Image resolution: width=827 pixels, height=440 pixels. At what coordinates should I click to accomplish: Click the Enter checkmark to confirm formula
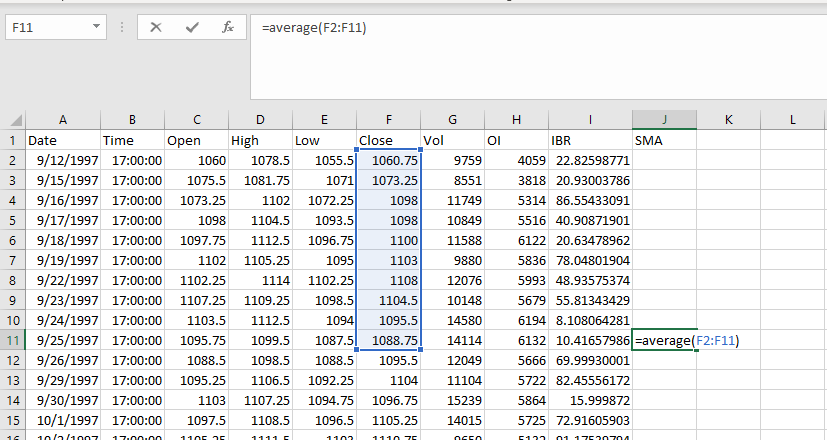[192, 28]
